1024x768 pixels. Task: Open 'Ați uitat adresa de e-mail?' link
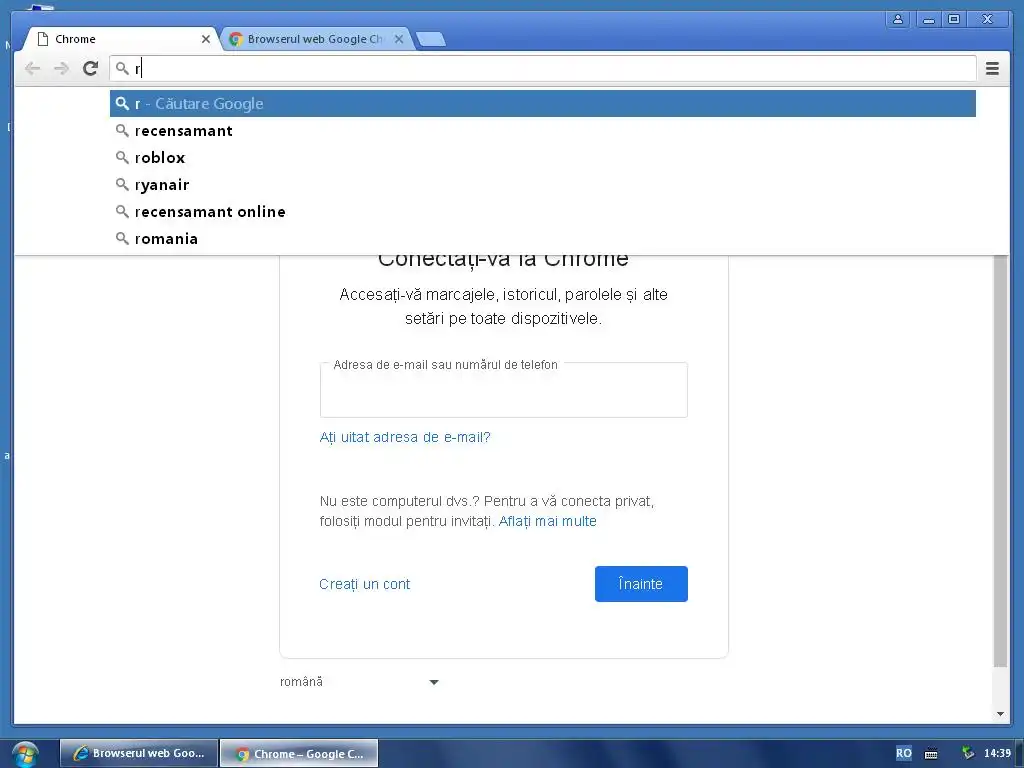[x=405, y=437]
